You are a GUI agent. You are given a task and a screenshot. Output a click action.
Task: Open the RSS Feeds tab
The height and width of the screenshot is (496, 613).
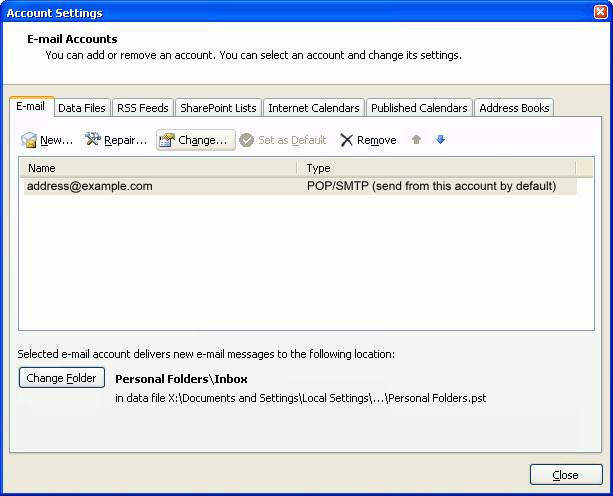144,108
